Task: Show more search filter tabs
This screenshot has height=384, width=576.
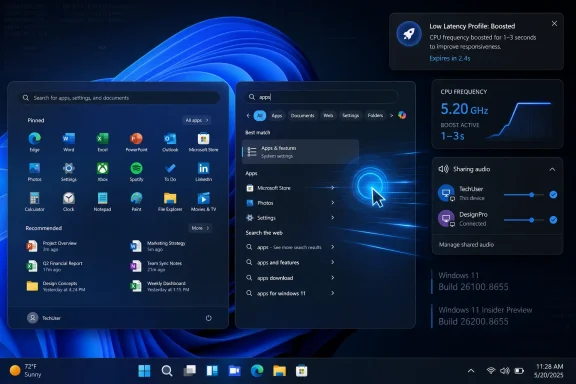Action: (391, 115)
